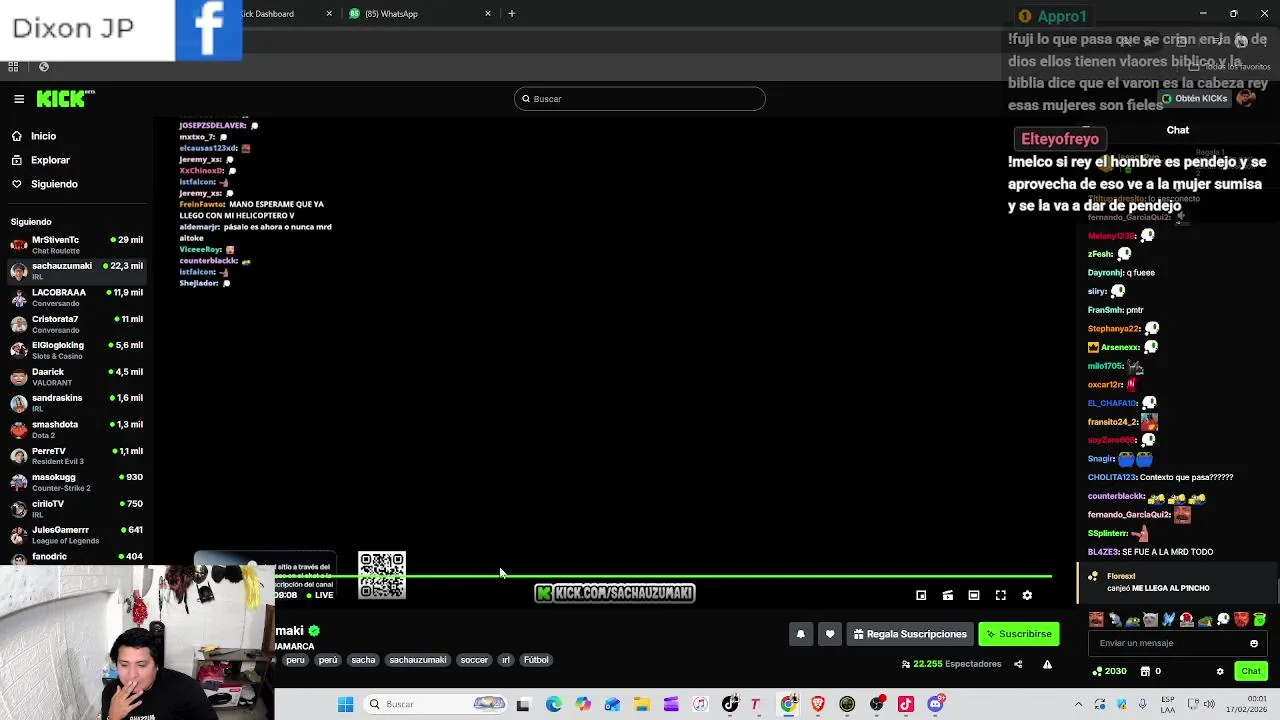Open Brave browser from taskbar
This screenshot has width=1280, height=720.
818,704
